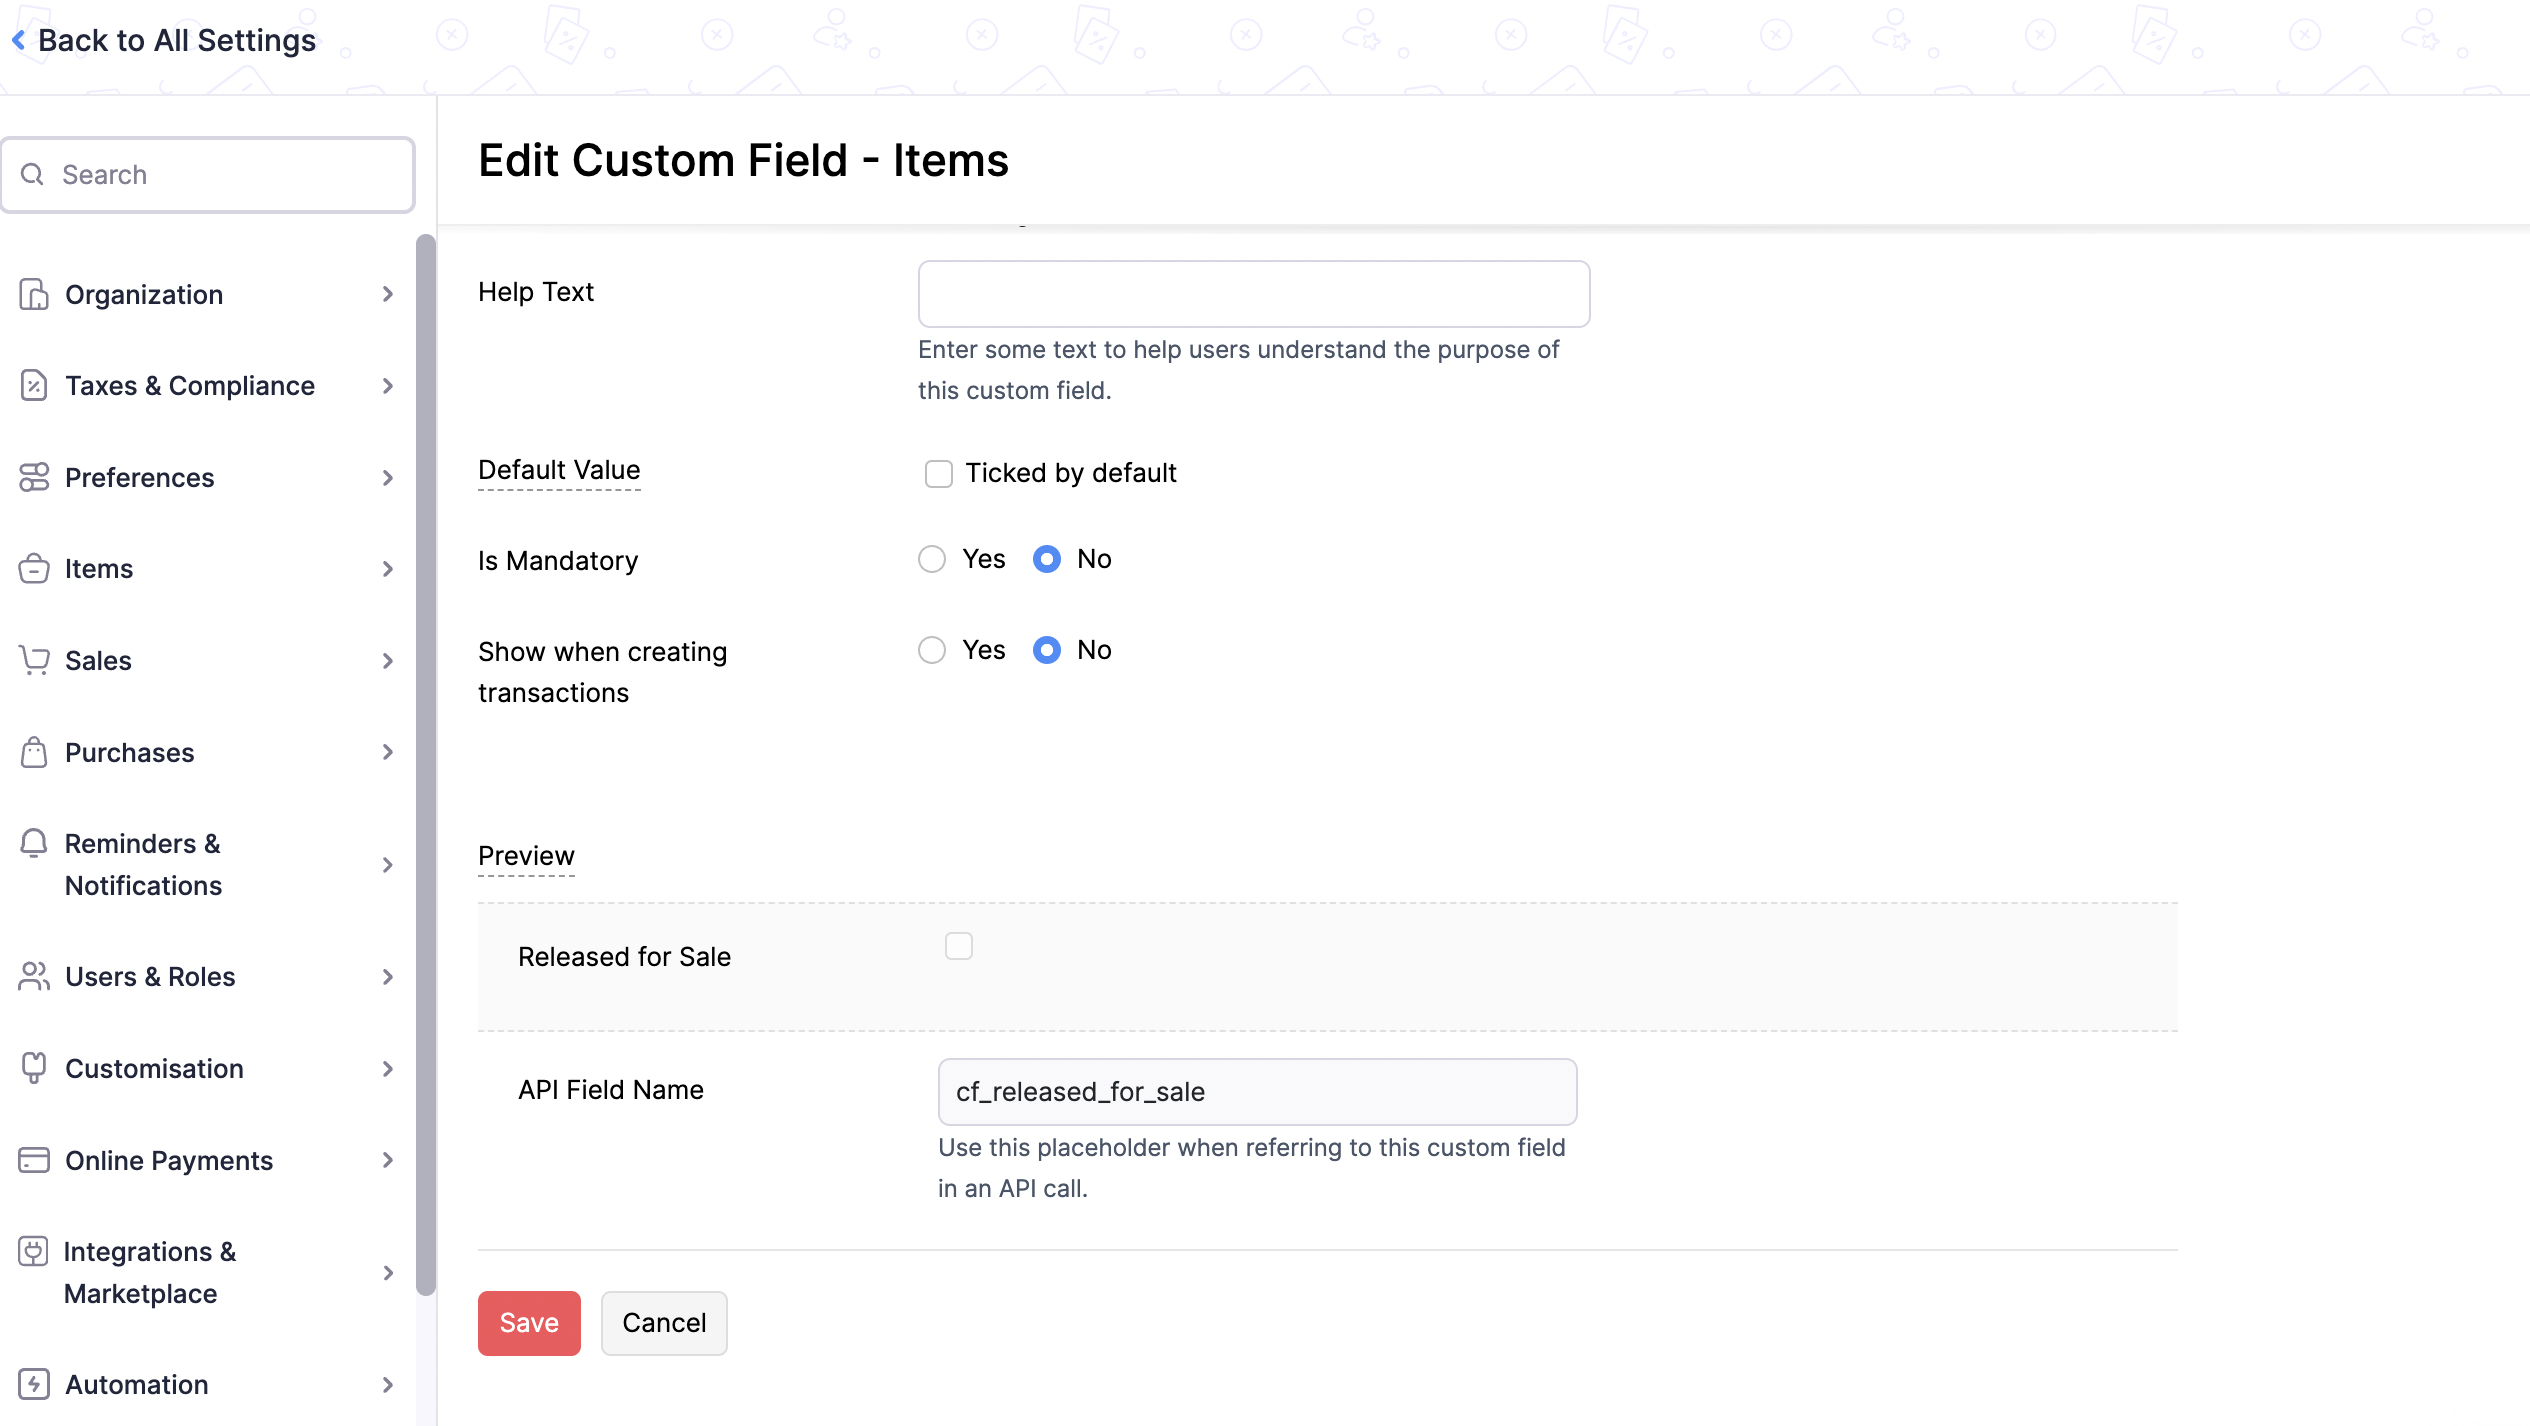The image size is (2530, 1426).
Task: Expand the Organization chevron
Action: [x=388, y=294]
